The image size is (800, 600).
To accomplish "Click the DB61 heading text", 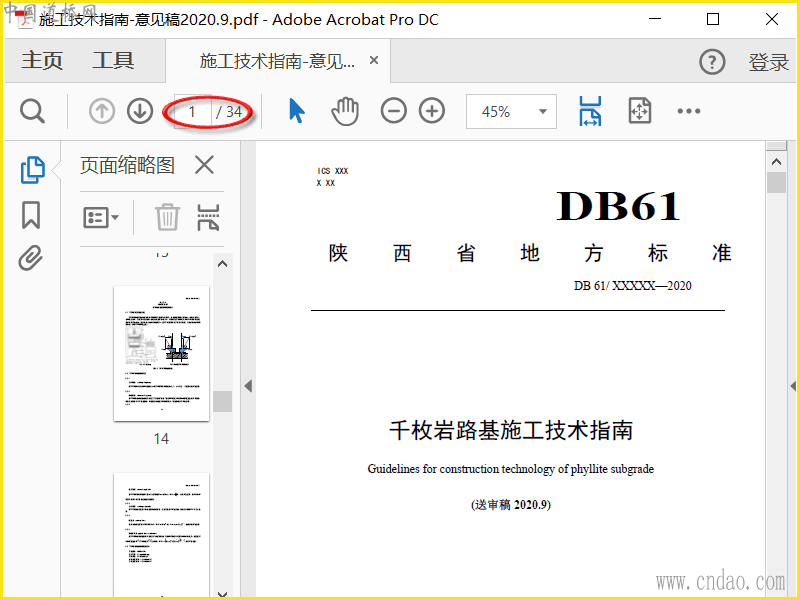I will [x=618, y=206].
